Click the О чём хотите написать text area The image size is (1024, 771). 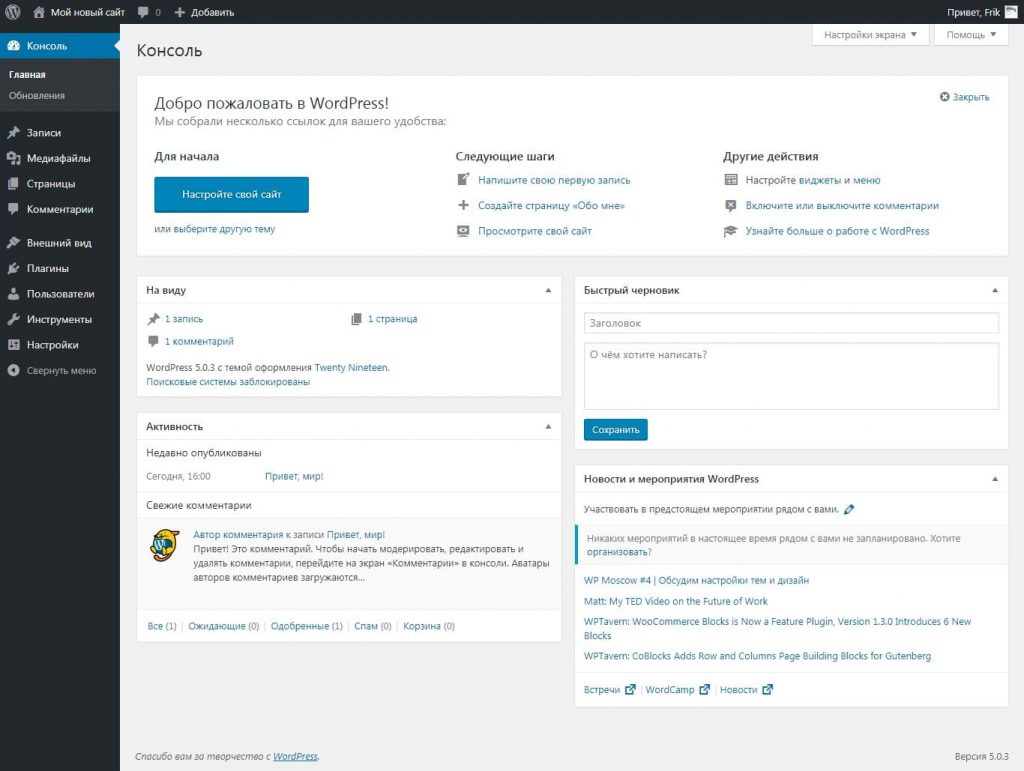coord(791,377)
